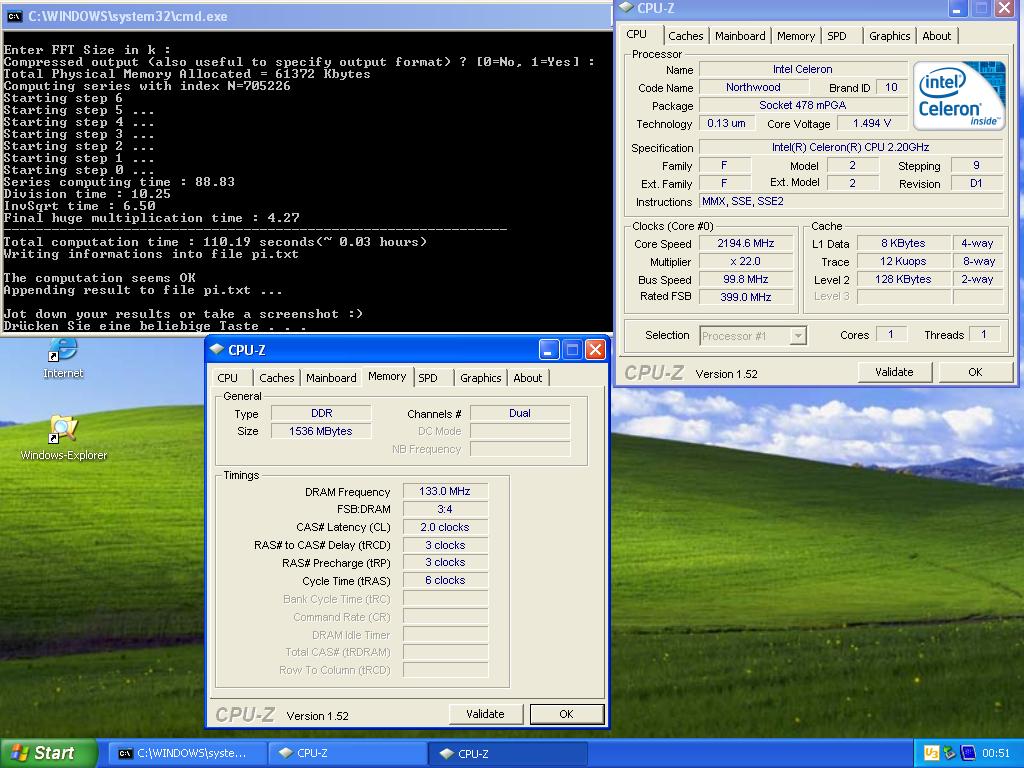Click the Memory window CPU-Z title icon
The height and width of the screenshot is (768, 1024).
coord(216,349)
